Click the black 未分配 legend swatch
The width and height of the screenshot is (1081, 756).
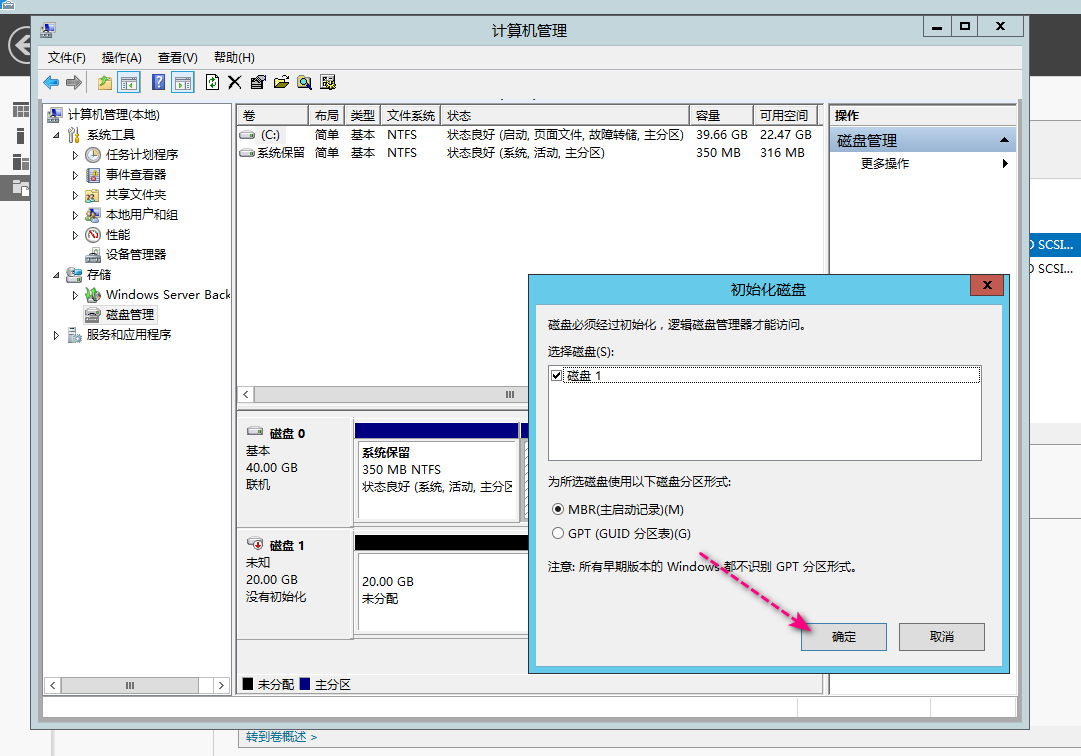point(247,684)
